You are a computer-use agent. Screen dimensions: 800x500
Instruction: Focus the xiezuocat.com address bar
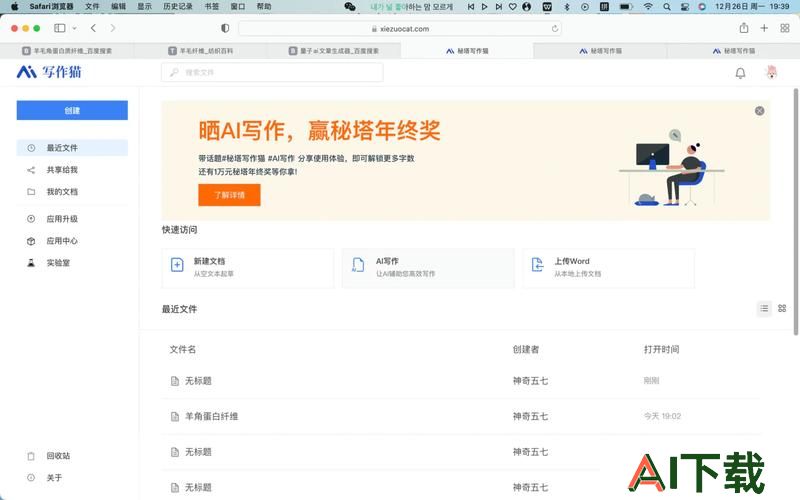click(400, 29)
